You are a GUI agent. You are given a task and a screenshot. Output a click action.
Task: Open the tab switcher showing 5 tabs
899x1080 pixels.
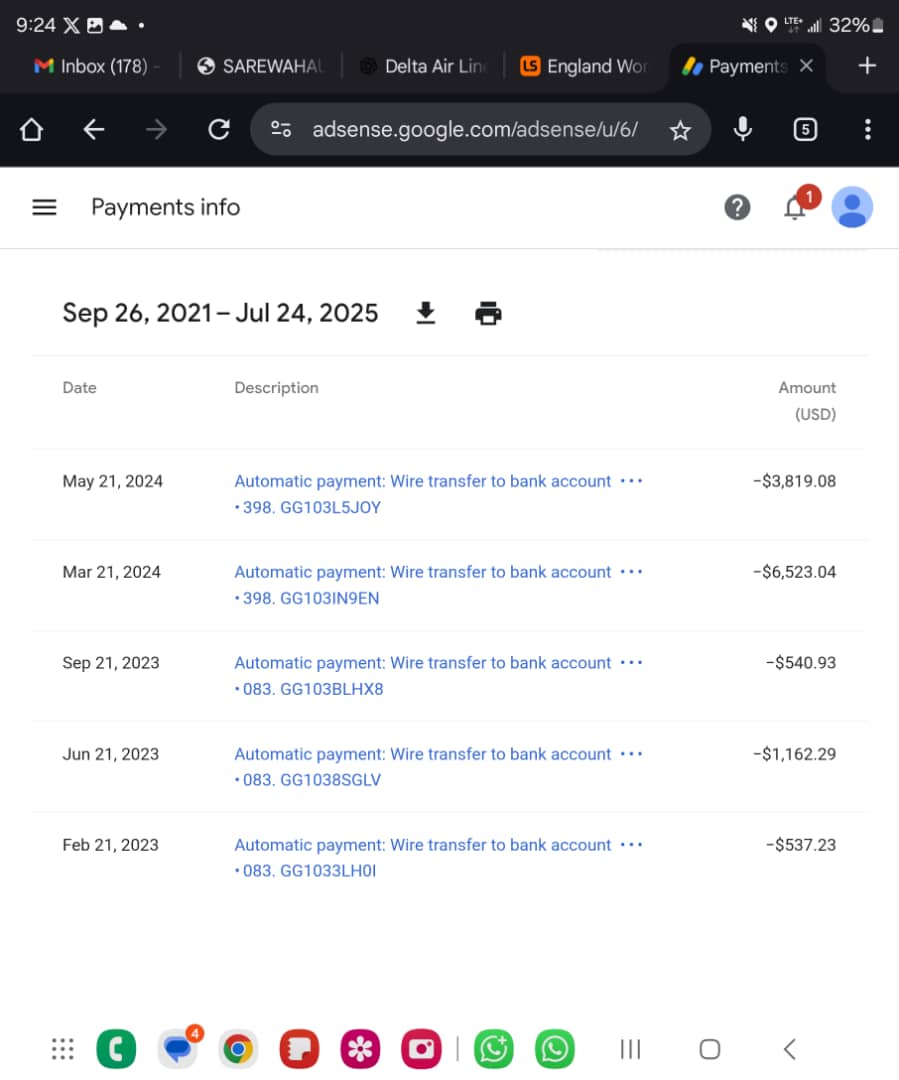pos(805,130)
